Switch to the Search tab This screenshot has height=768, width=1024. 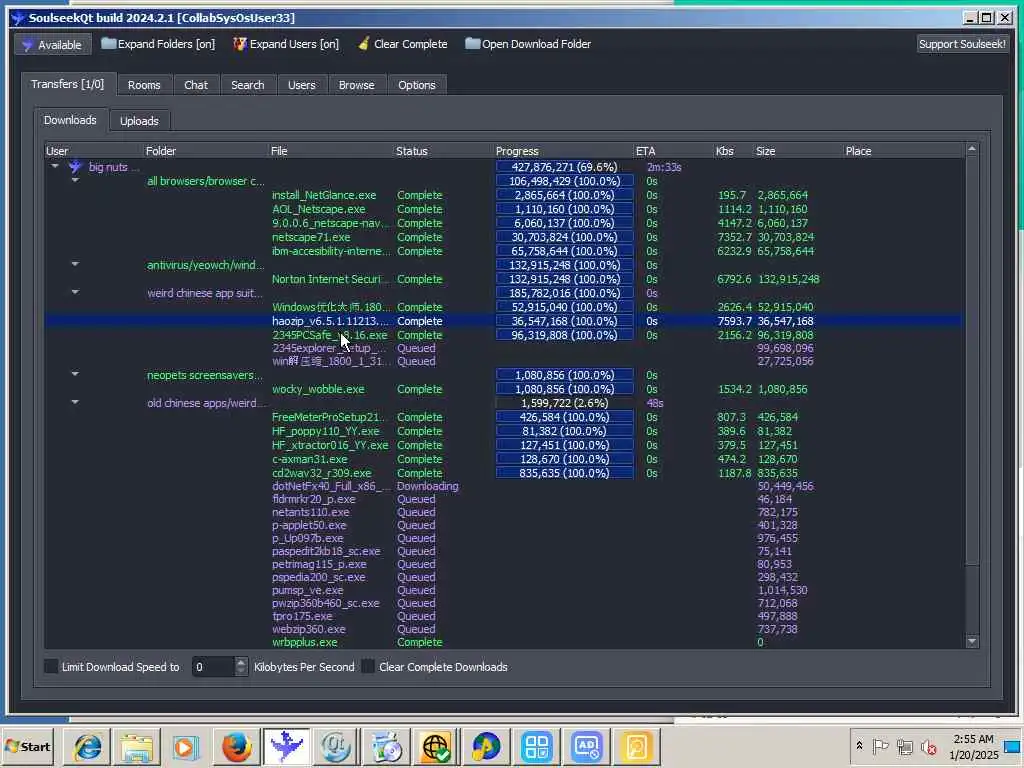tap(248, 85)
